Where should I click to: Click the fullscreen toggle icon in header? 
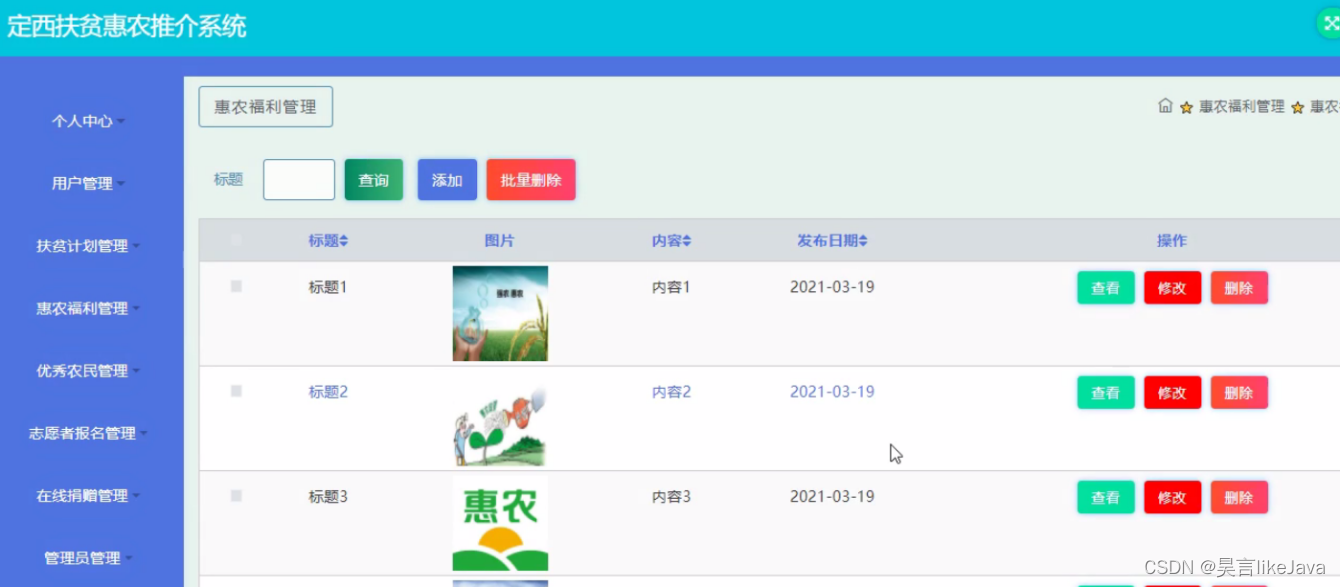point(1330,23)
